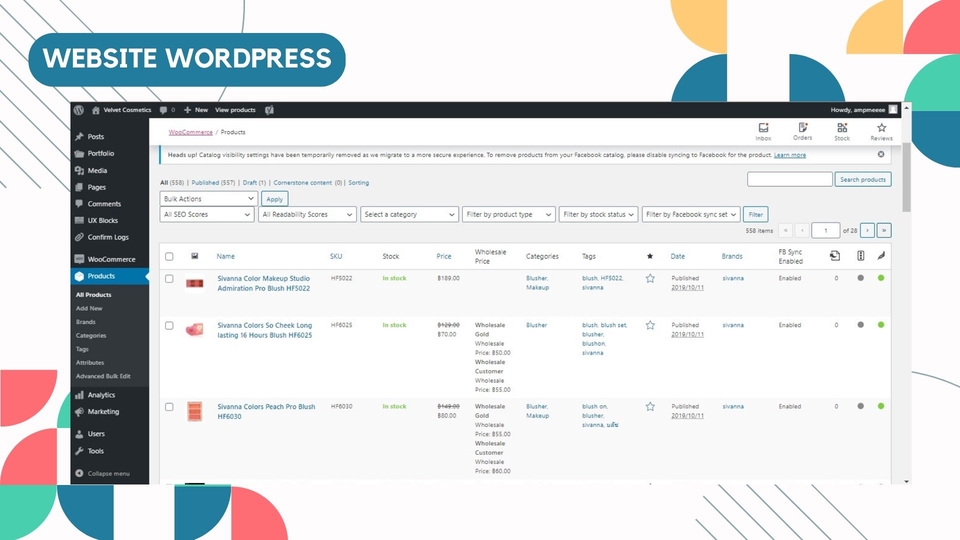Click the Collapse menu icon
The image size is (960, 540).
[79, 473]
